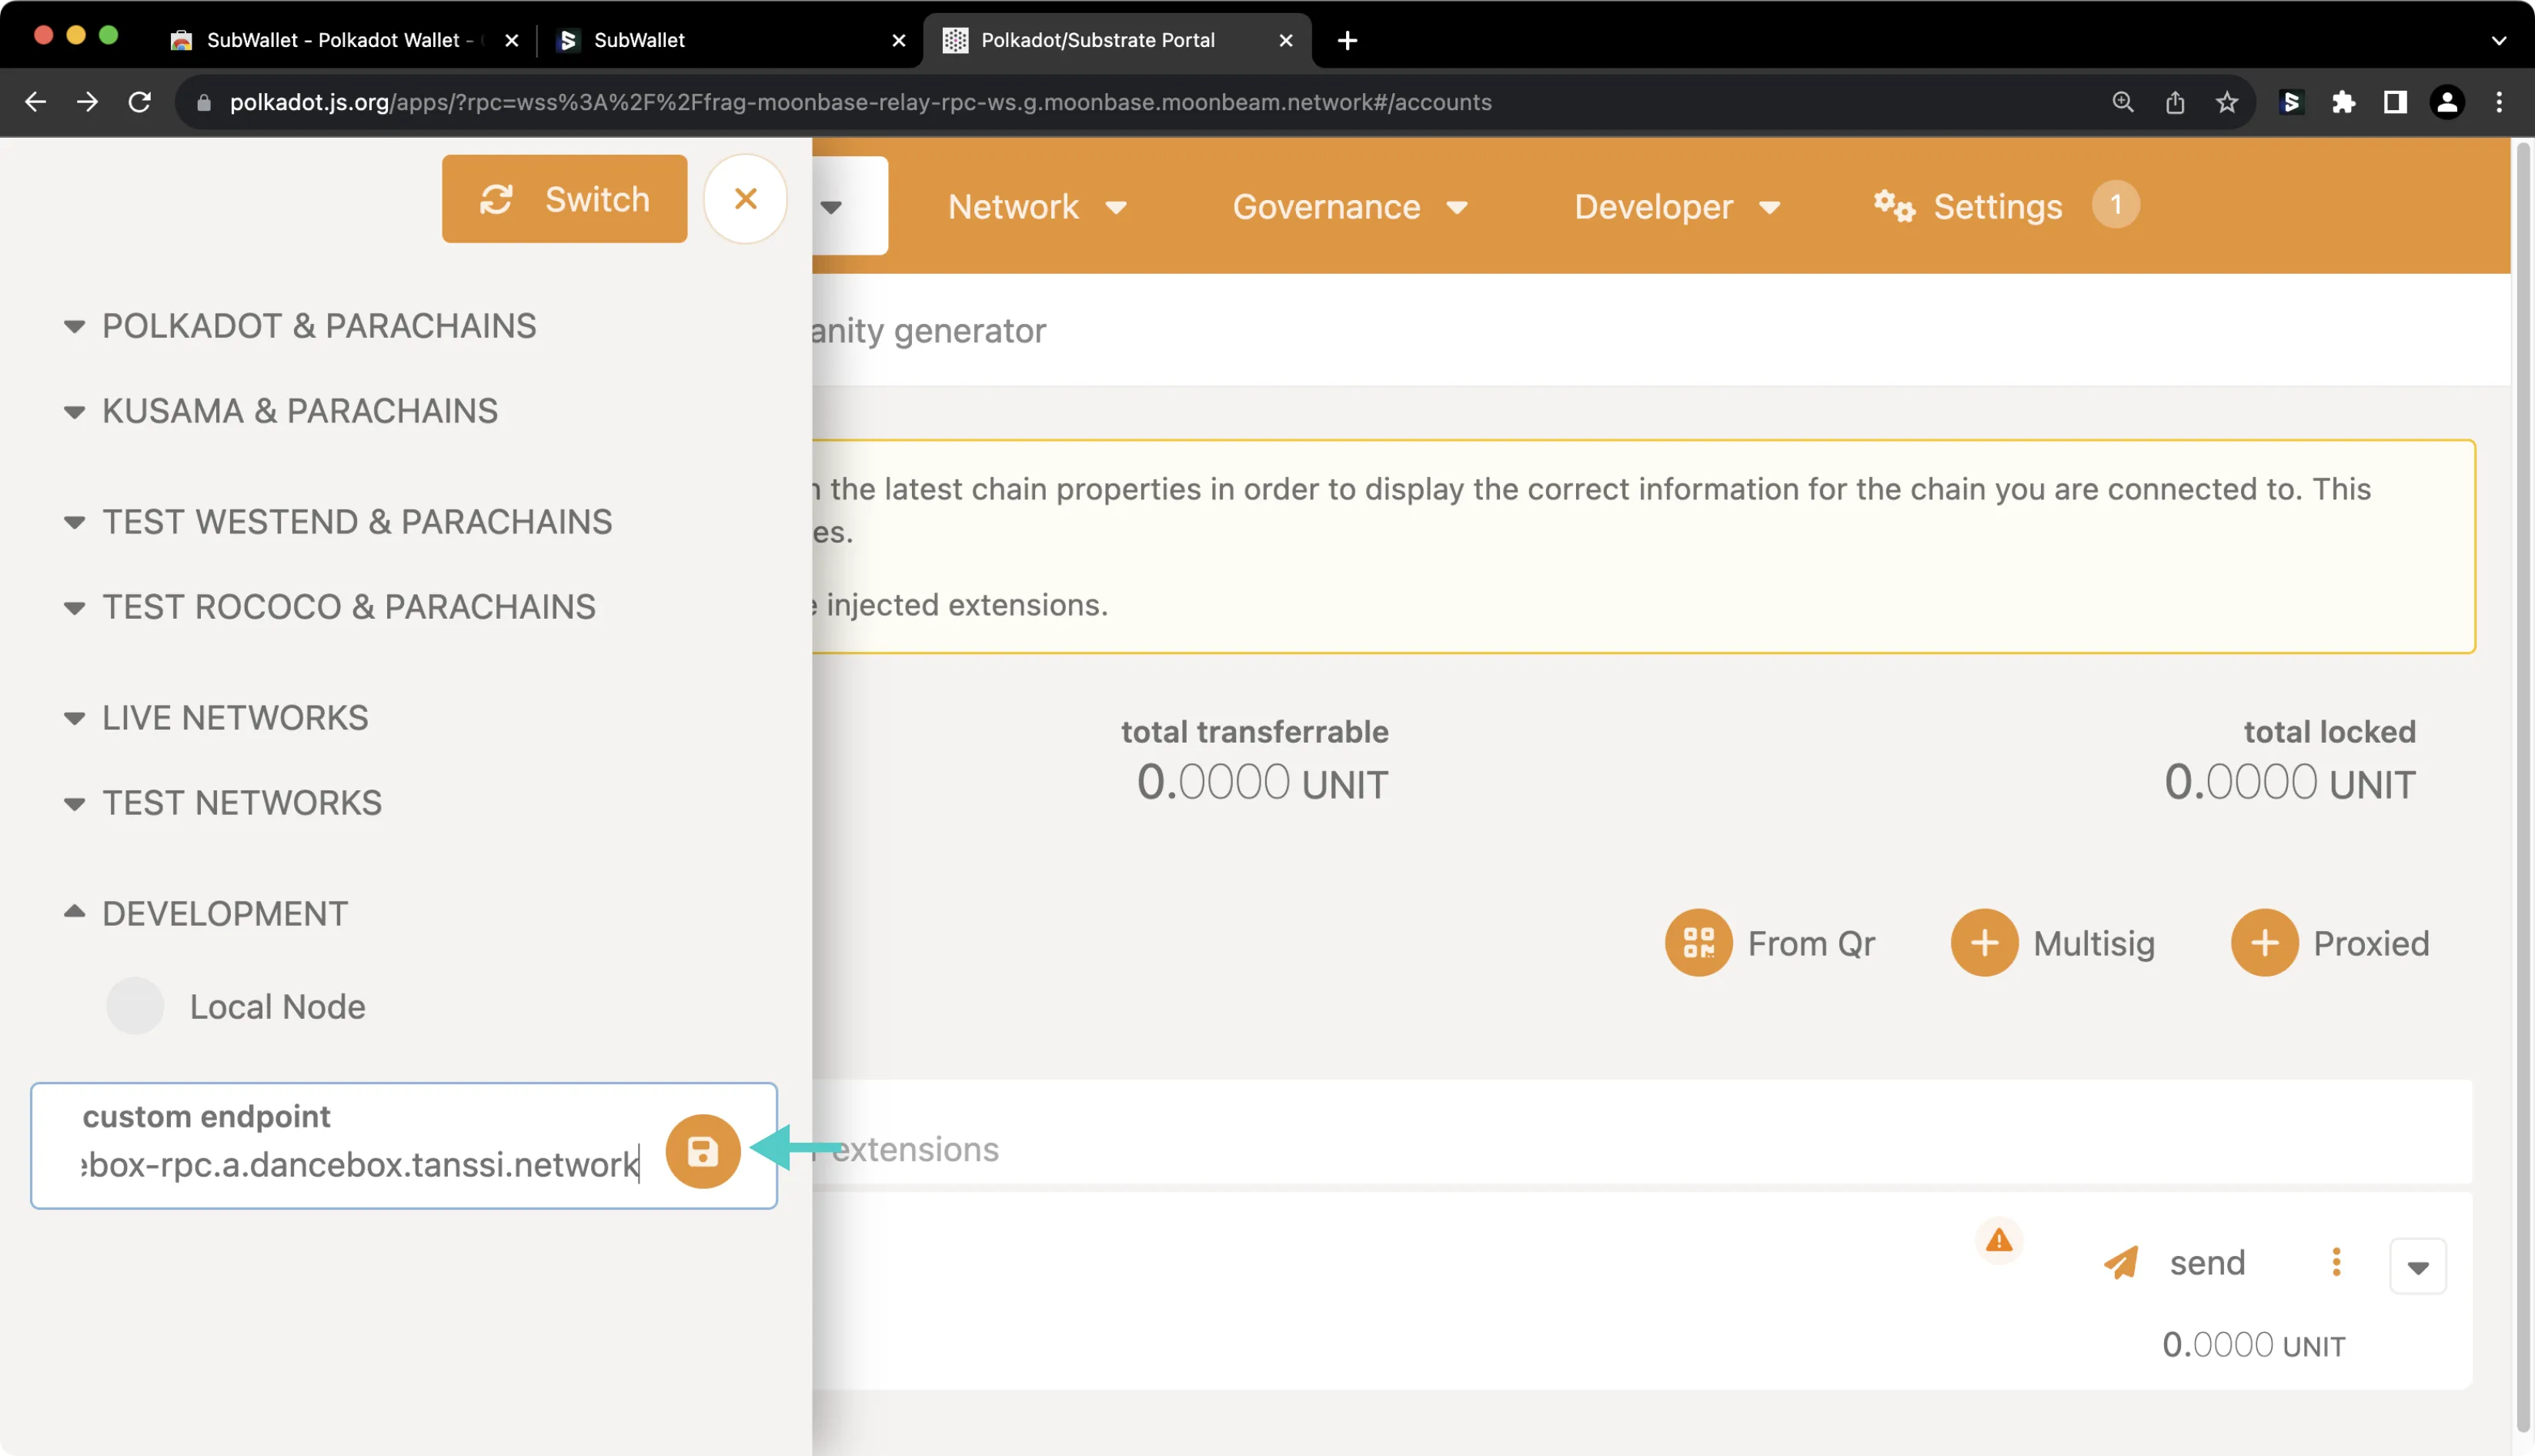Image resolution: width=2535 pixels, height=1456 pixels.
Task: Open the account vertical dots menu
Action: (x=2336, y=1262)
